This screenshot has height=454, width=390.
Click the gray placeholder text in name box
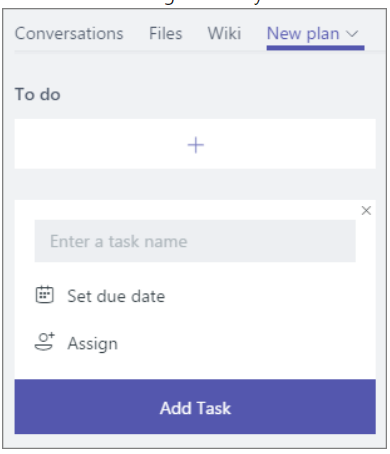119,241
